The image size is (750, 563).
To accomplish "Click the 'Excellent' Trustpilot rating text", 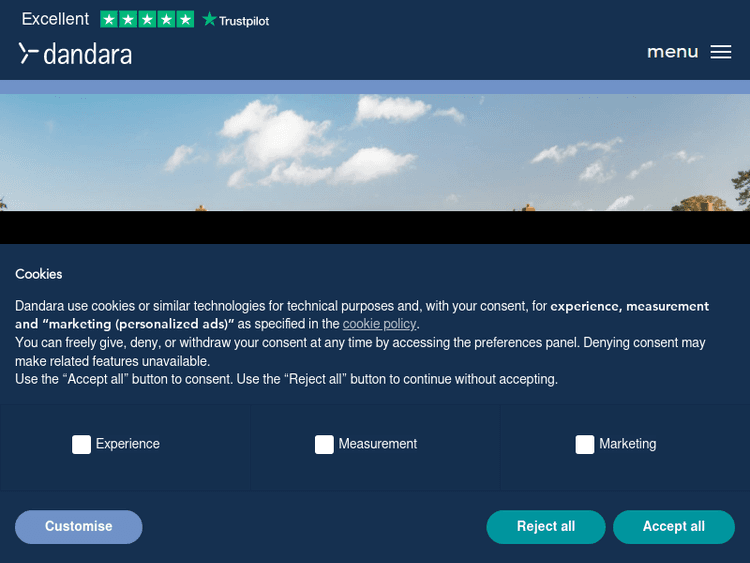I will [55, 19].
